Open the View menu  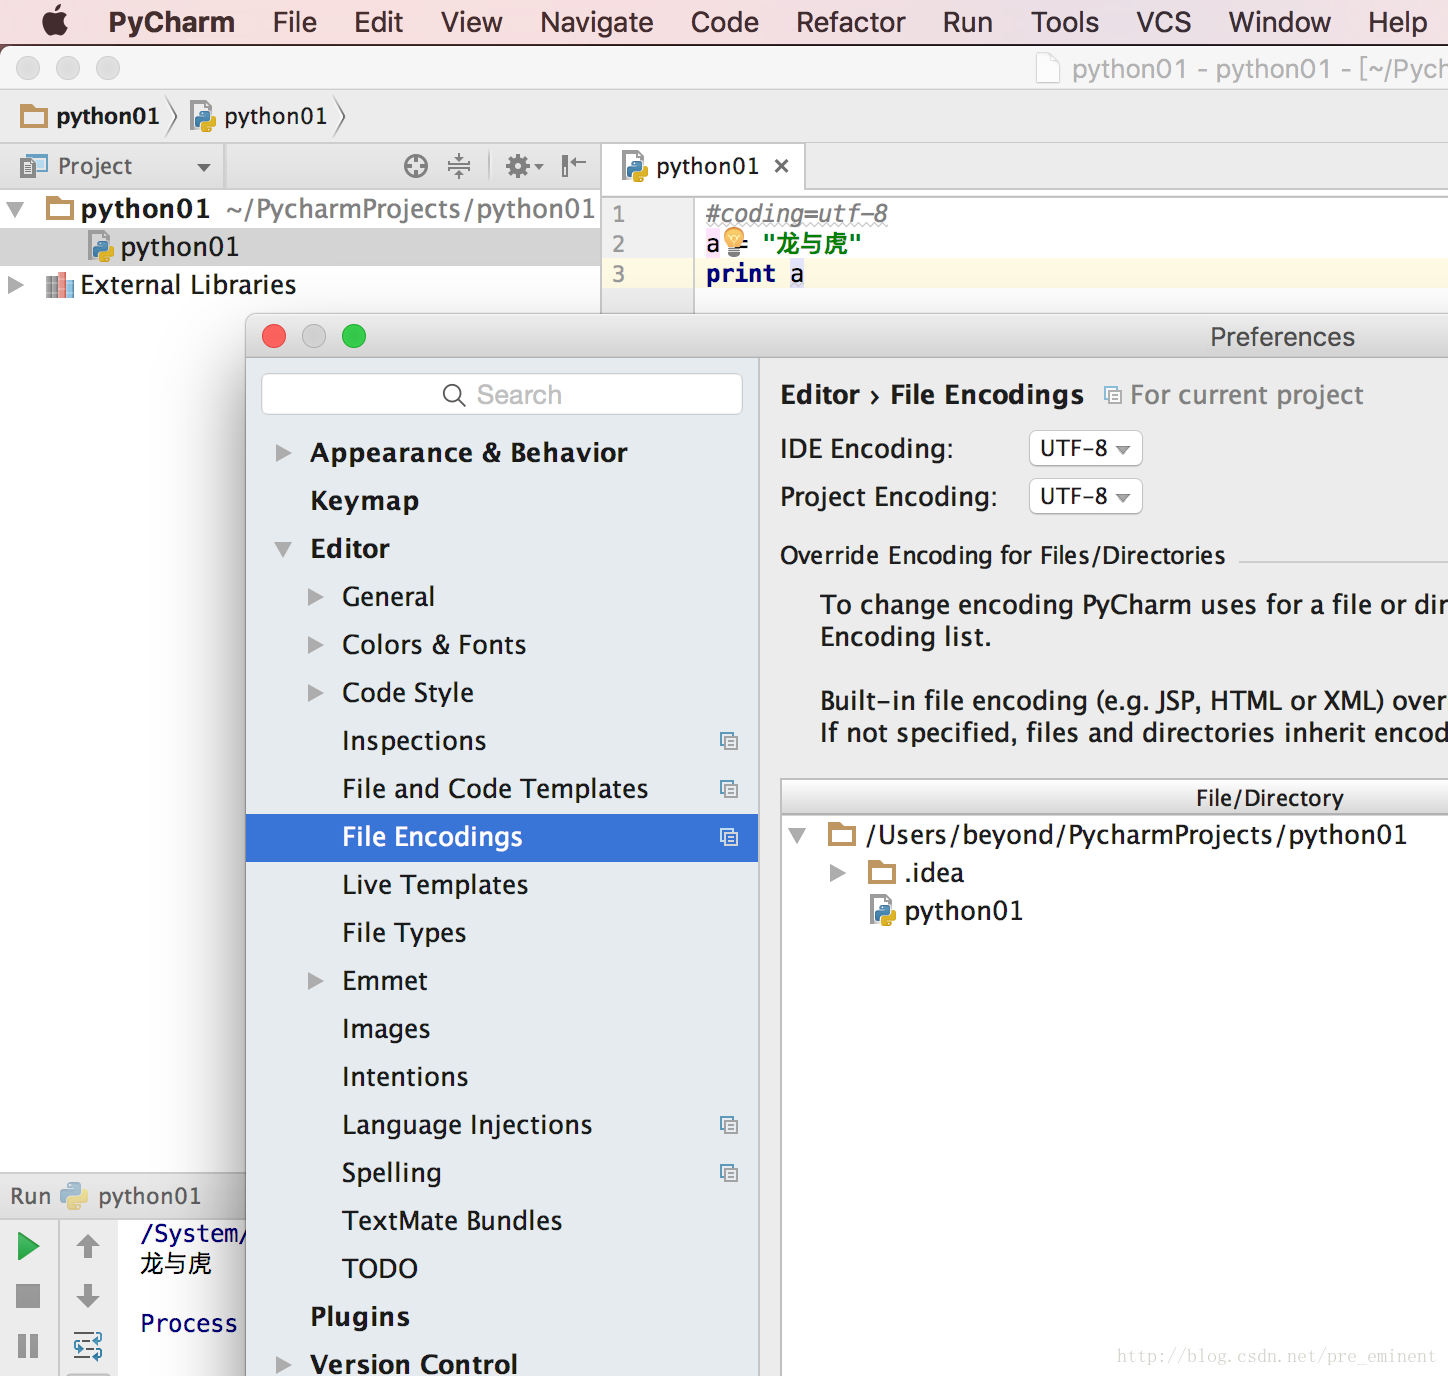coord(472,22)
